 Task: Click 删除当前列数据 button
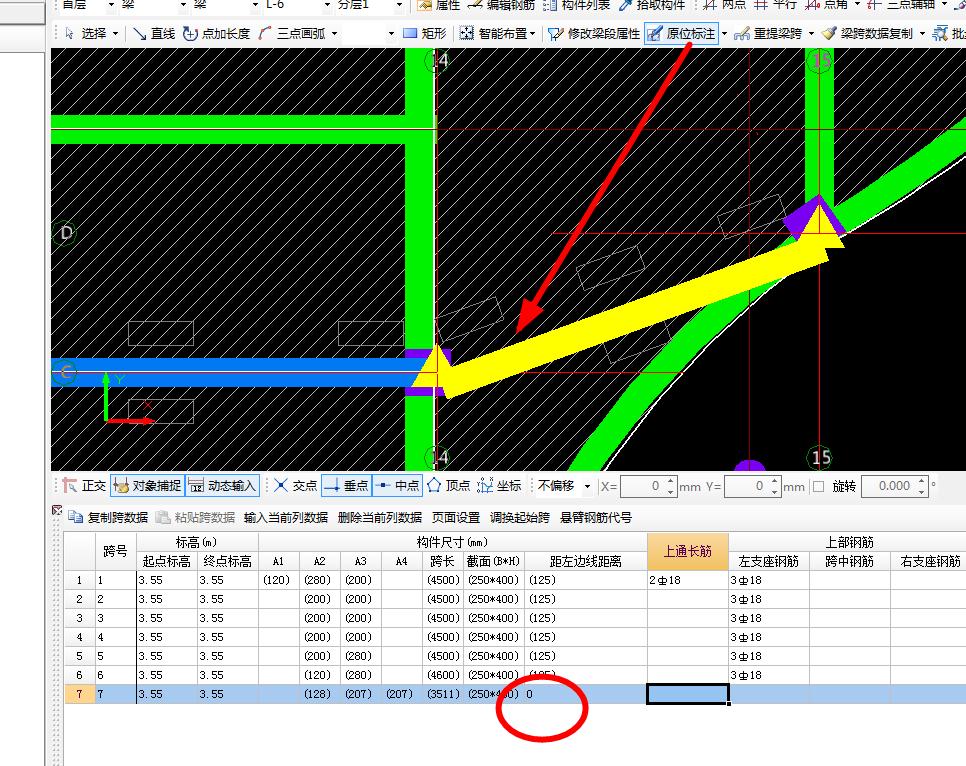tap(380, 517)
